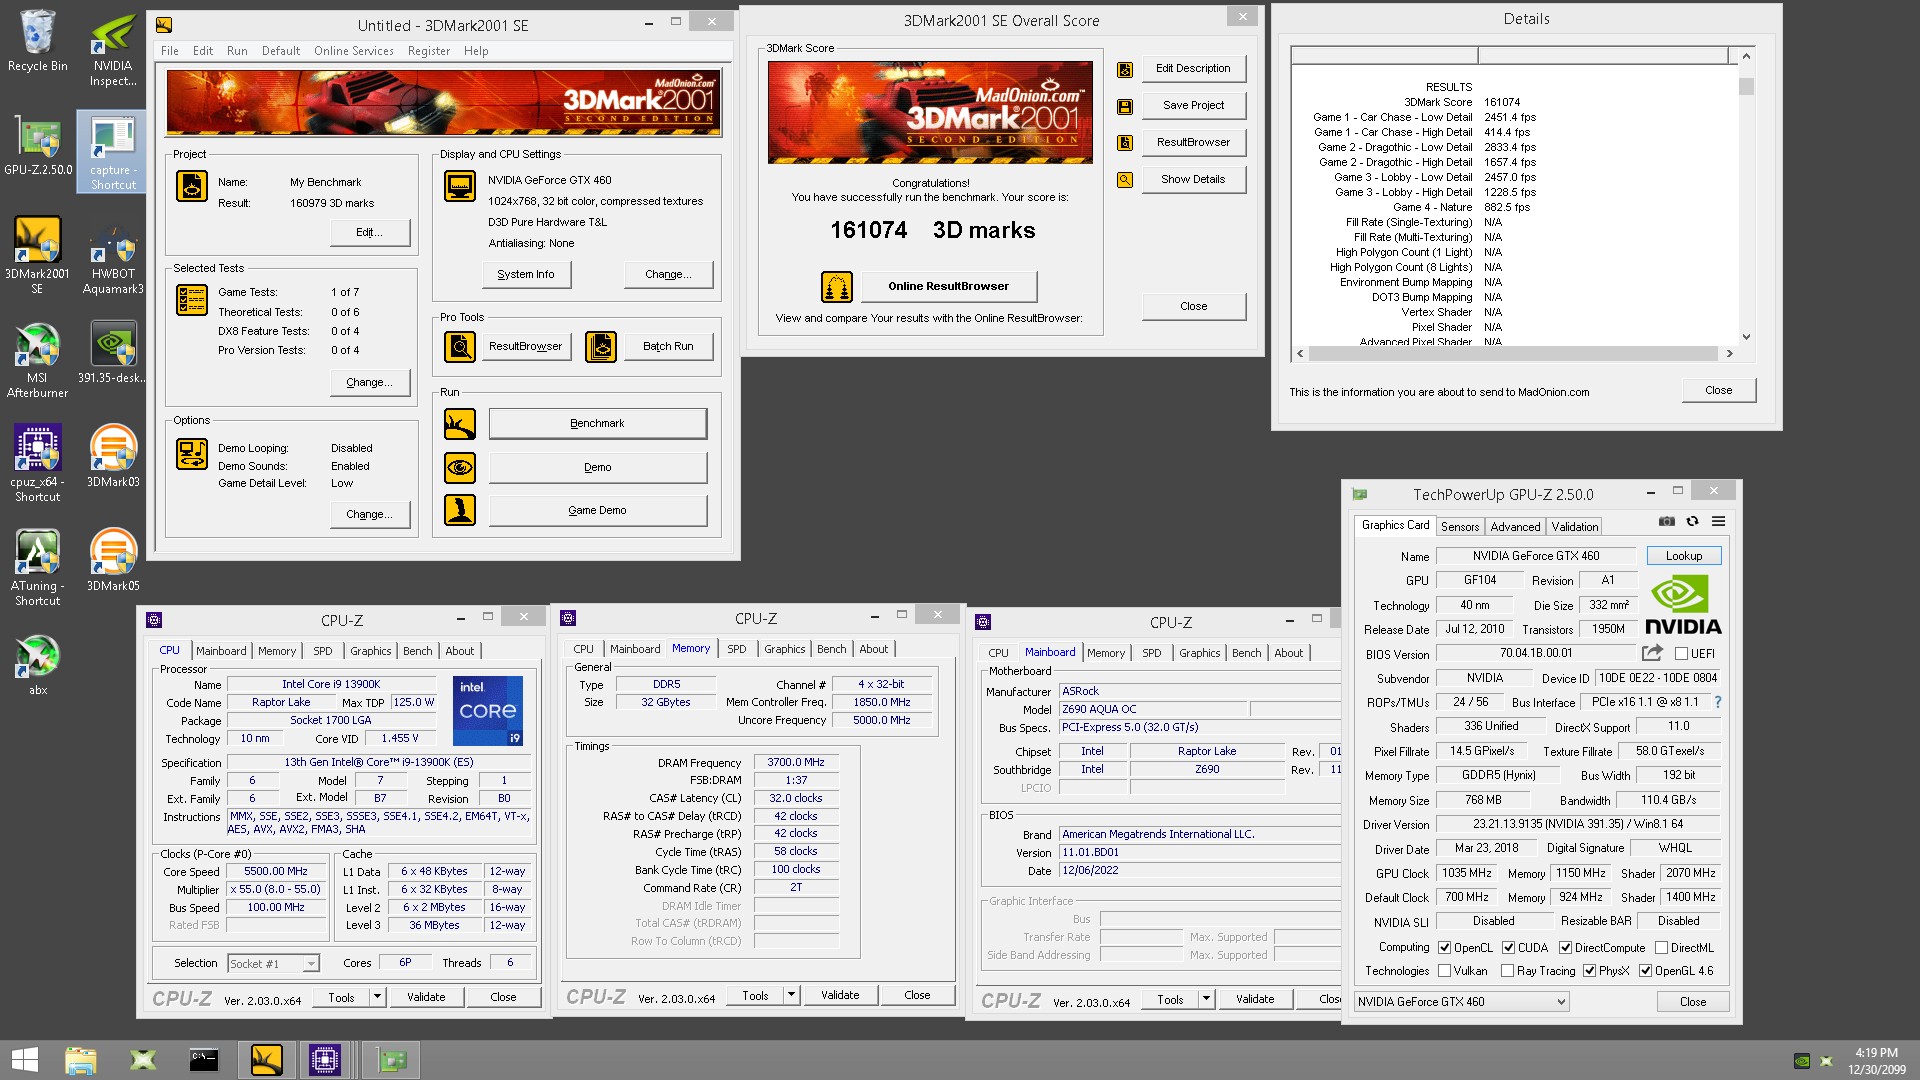Click the ResultBrowser magnifier icon in Pro Tools

460,347
